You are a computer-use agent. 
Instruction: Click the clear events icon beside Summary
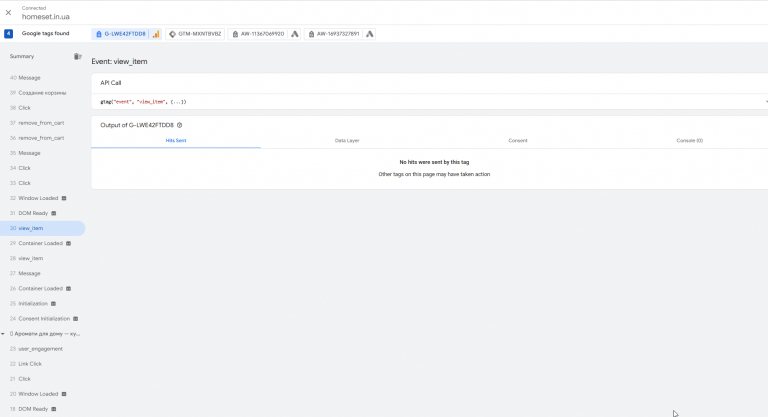point(77,56)
